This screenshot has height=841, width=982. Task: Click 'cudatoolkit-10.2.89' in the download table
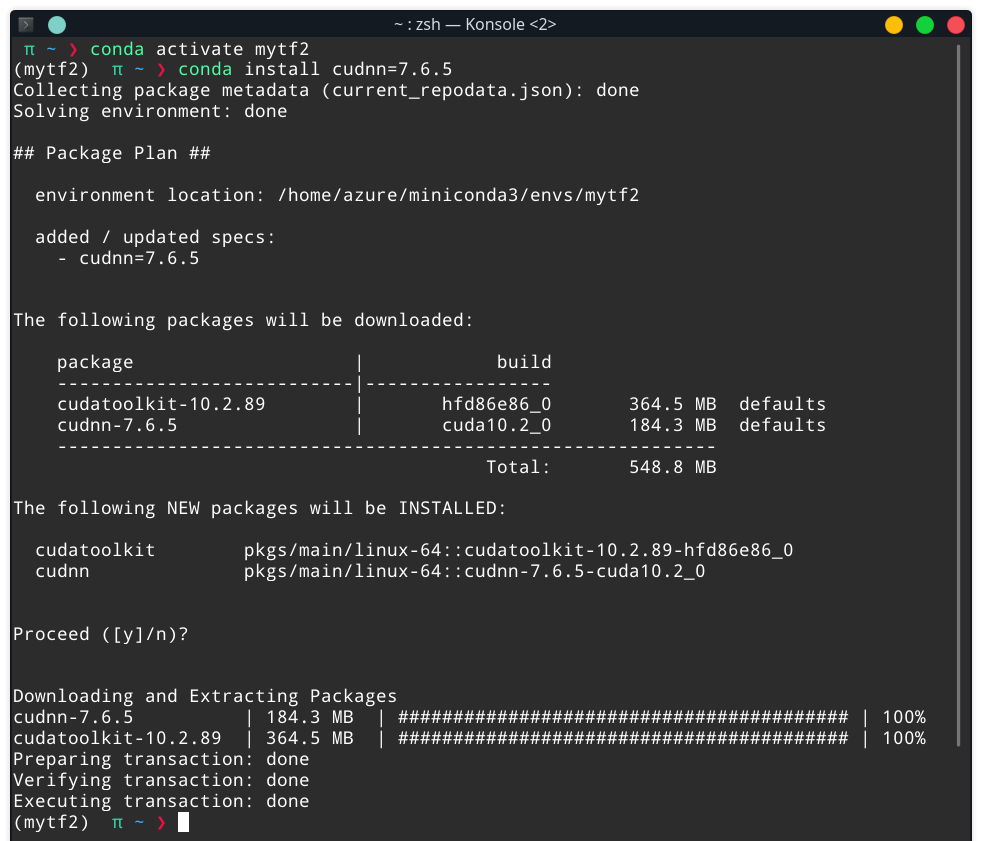(162, 405)
